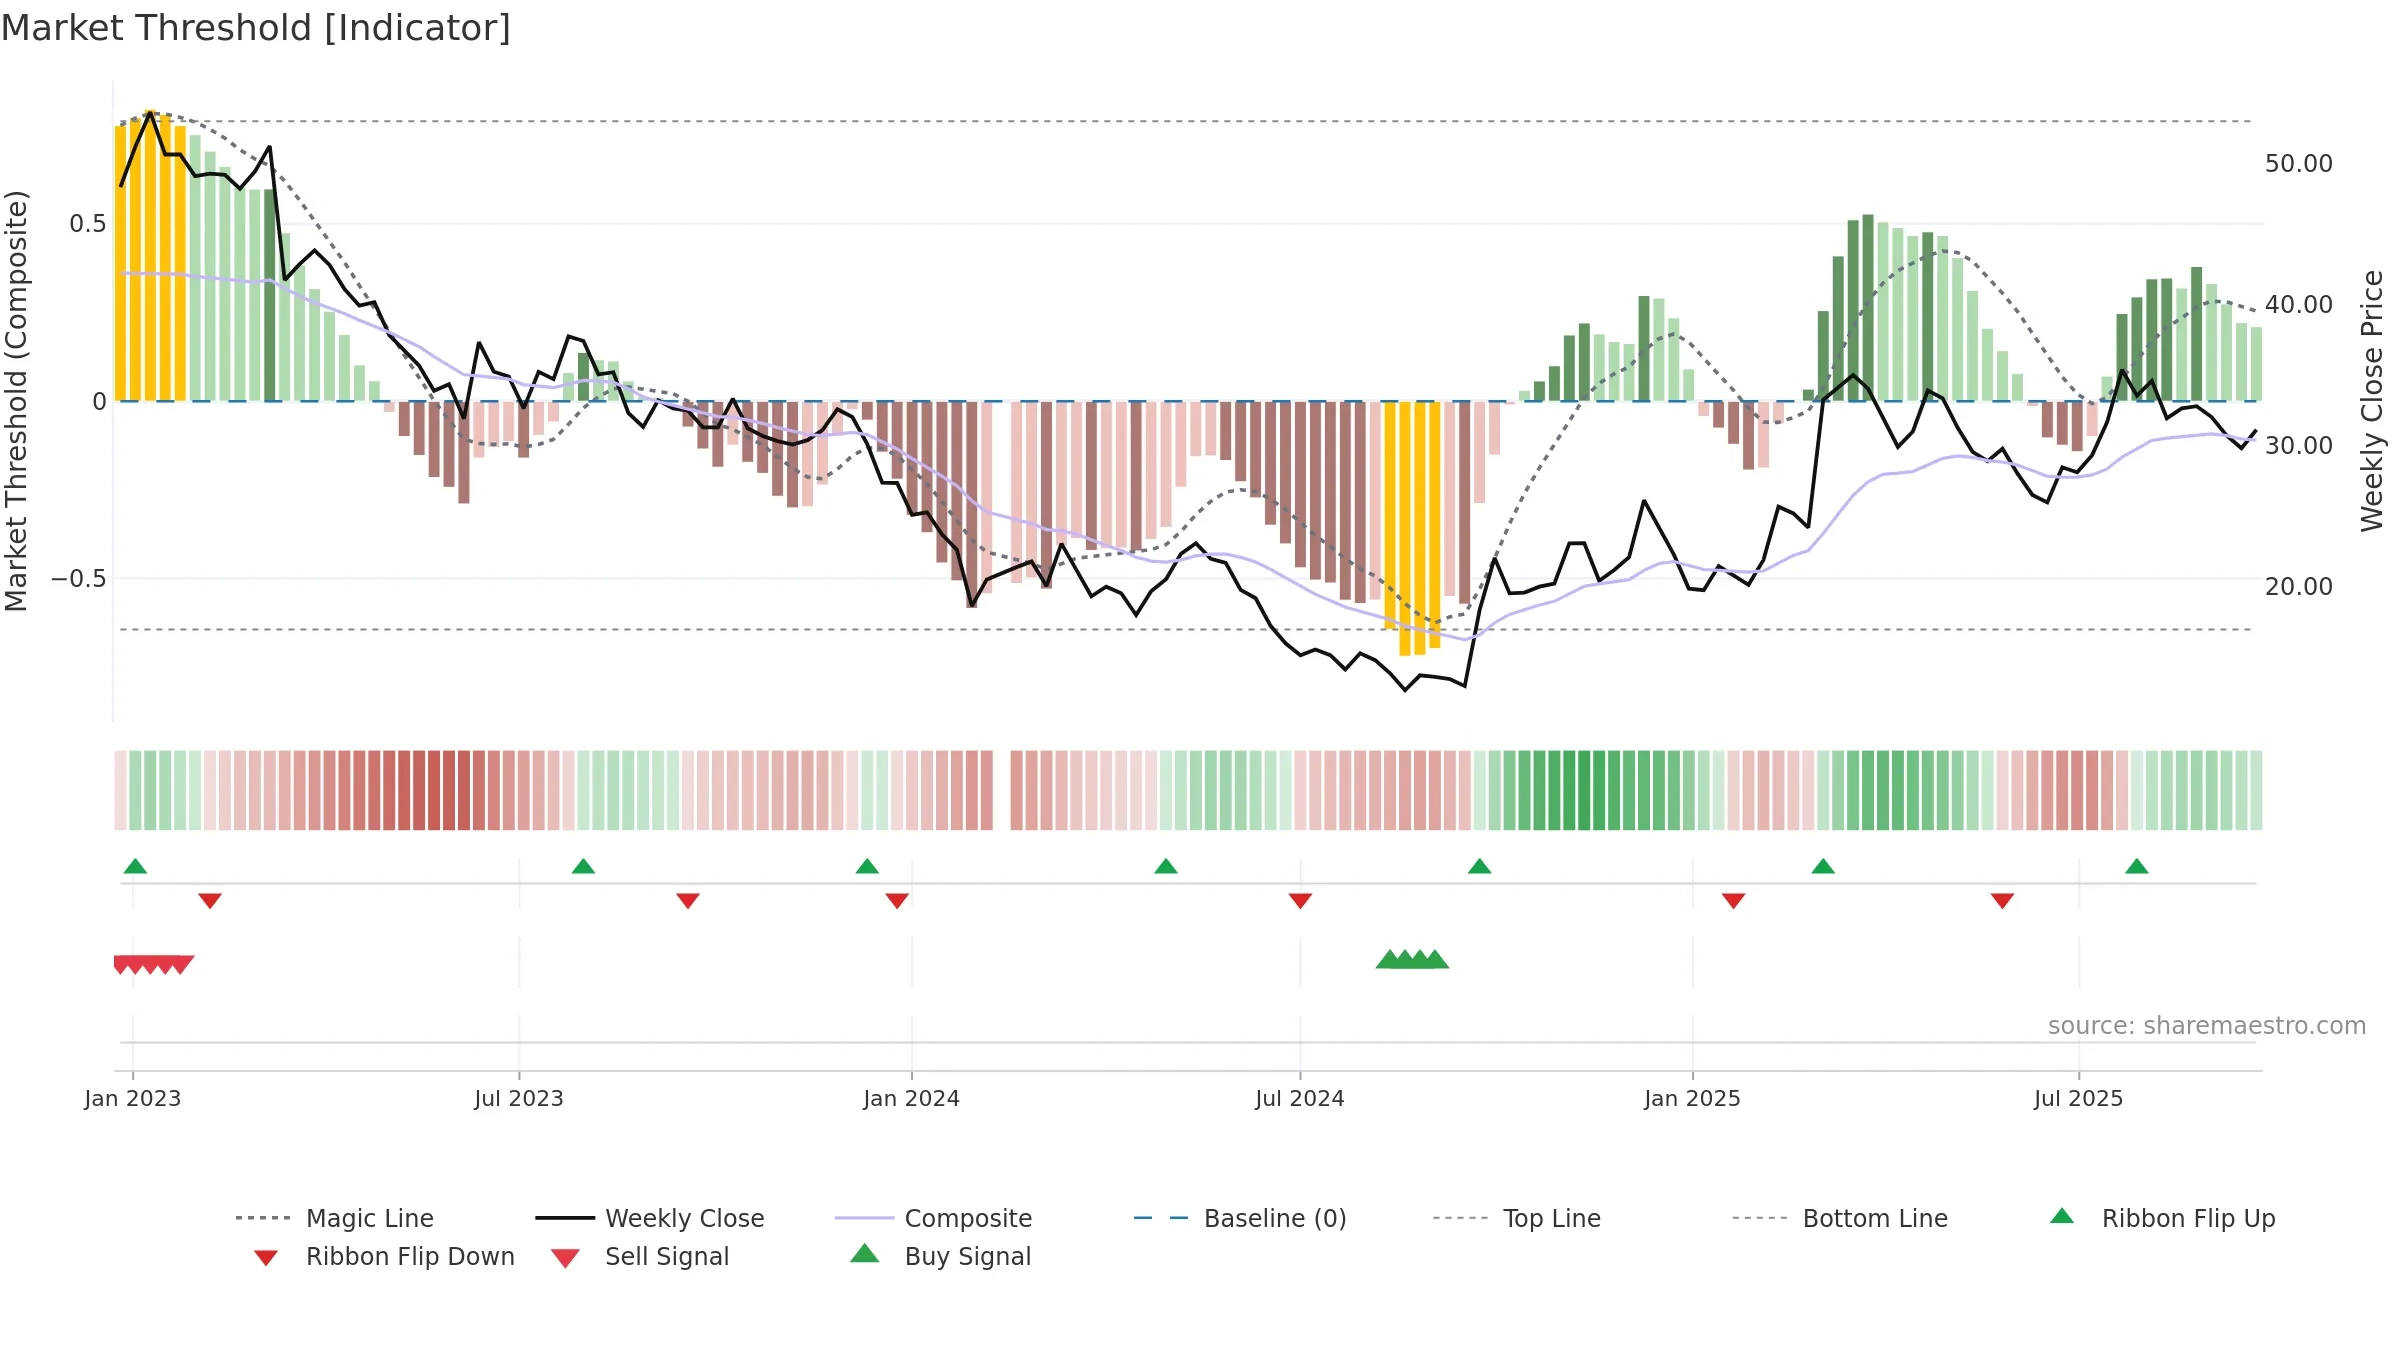Toggle the Baseline (0) legend entry

click(x=1240, y=1218)
